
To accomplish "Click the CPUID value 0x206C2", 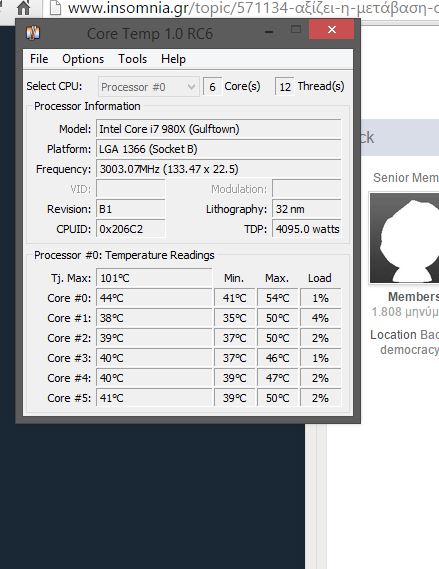I will pyautogui.click(x=131, y=229).
